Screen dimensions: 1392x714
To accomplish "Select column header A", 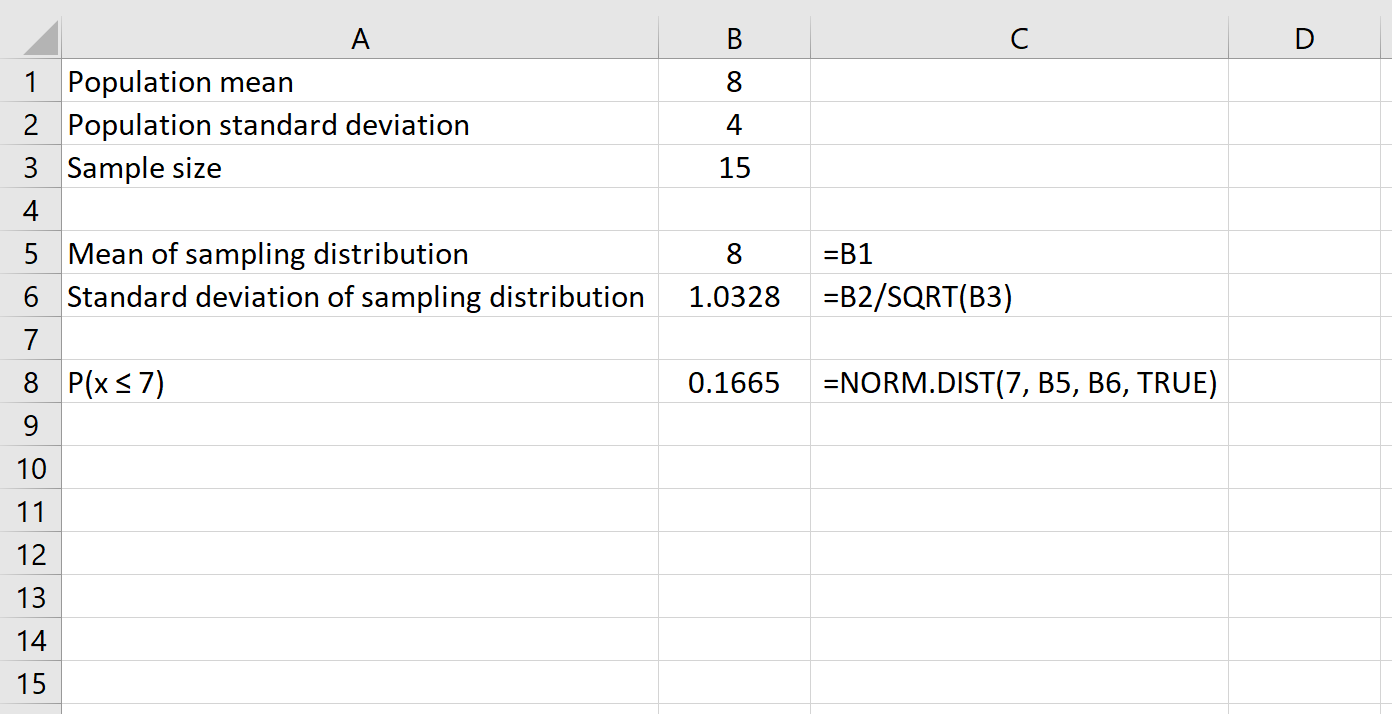I will click(359, 38).
